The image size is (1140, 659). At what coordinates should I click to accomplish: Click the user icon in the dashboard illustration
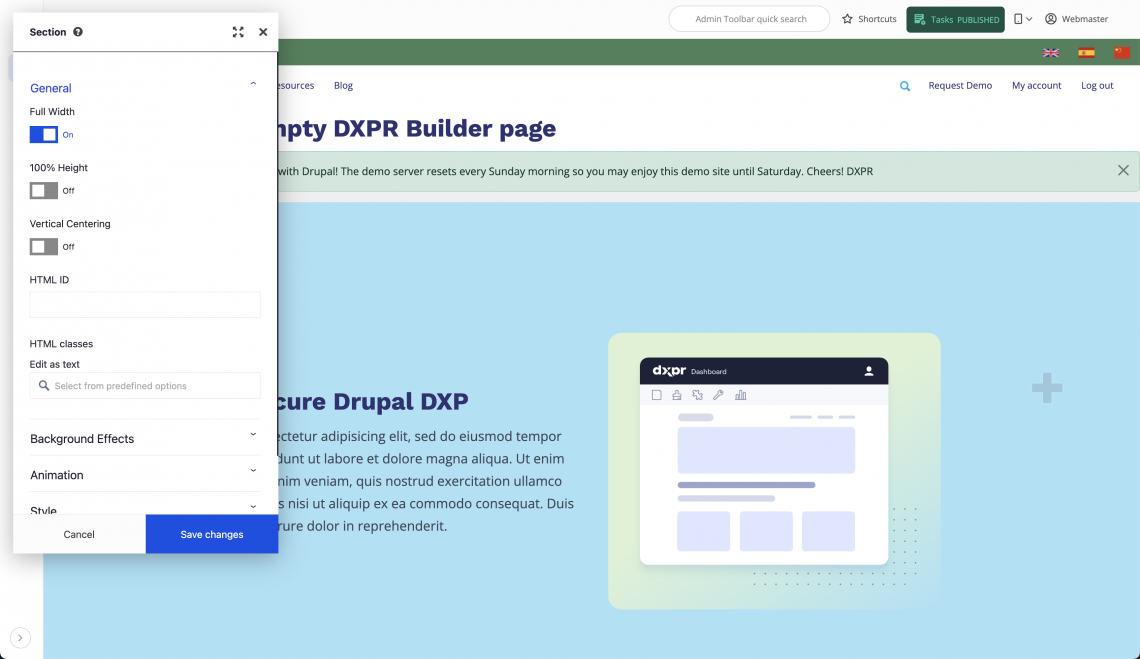(868, 371)
